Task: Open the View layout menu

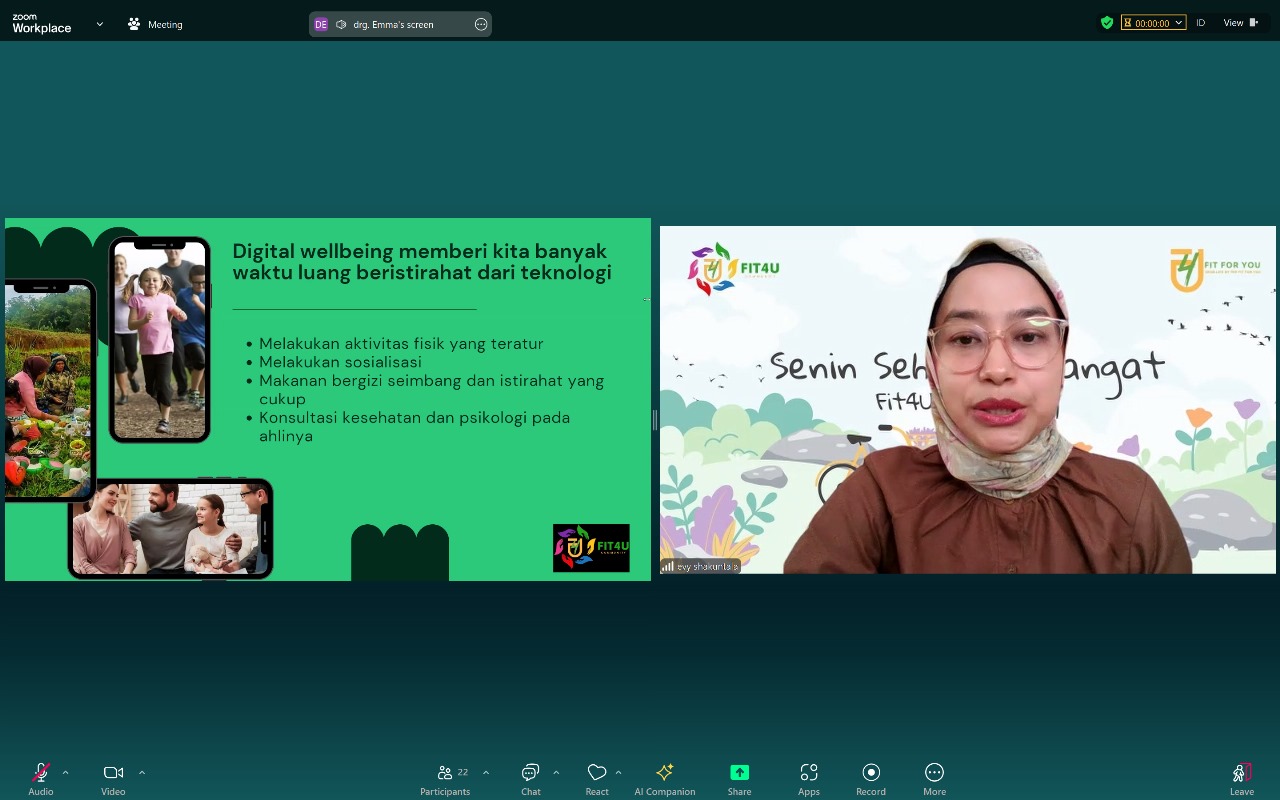Action: 1240,23
